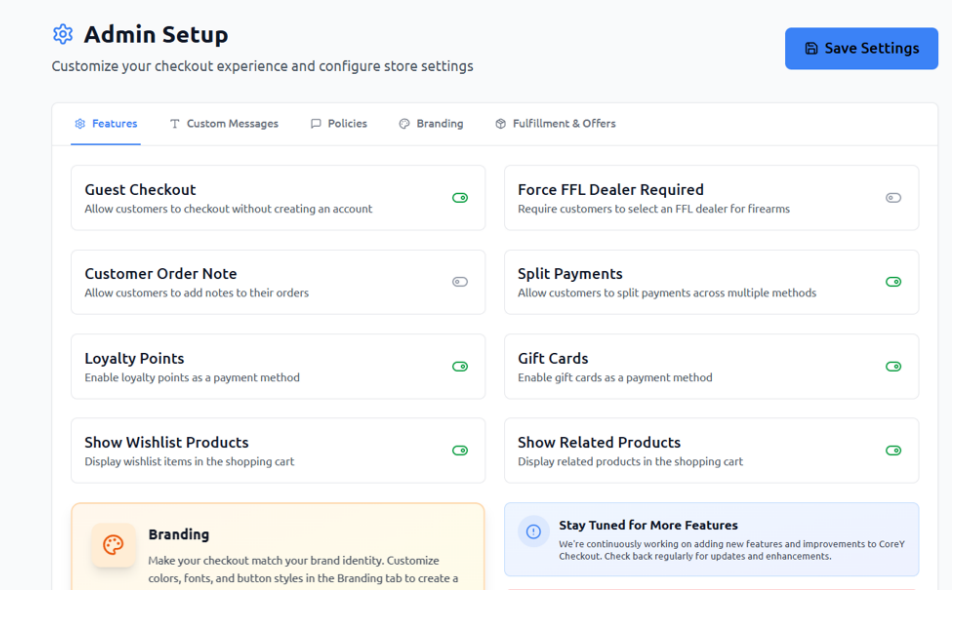Click the Admin Setup gear icon
Image resolution: width=957 pixels, height=625 pixels.
click(x=63, y=34)
